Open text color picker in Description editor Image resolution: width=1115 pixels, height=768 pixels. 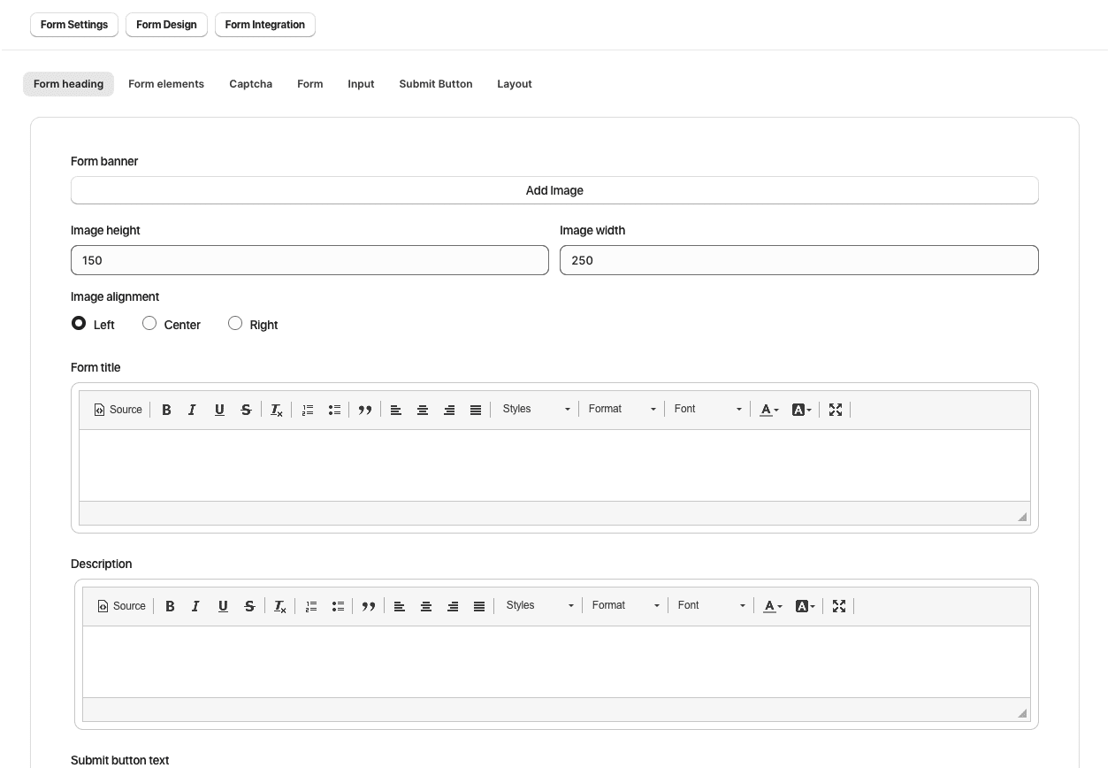pos(773,606)
